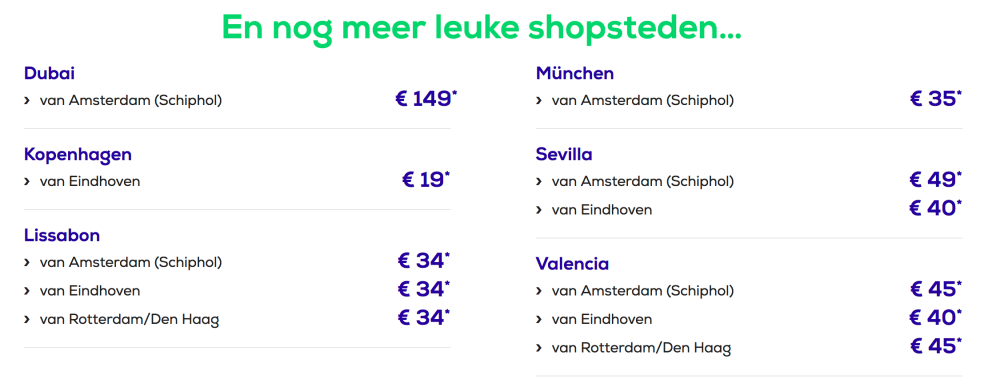Screen dimensions: 1000x388
Task: Open the Valencia destination heading
Action: pyautogui.click(x=572, y=264)
